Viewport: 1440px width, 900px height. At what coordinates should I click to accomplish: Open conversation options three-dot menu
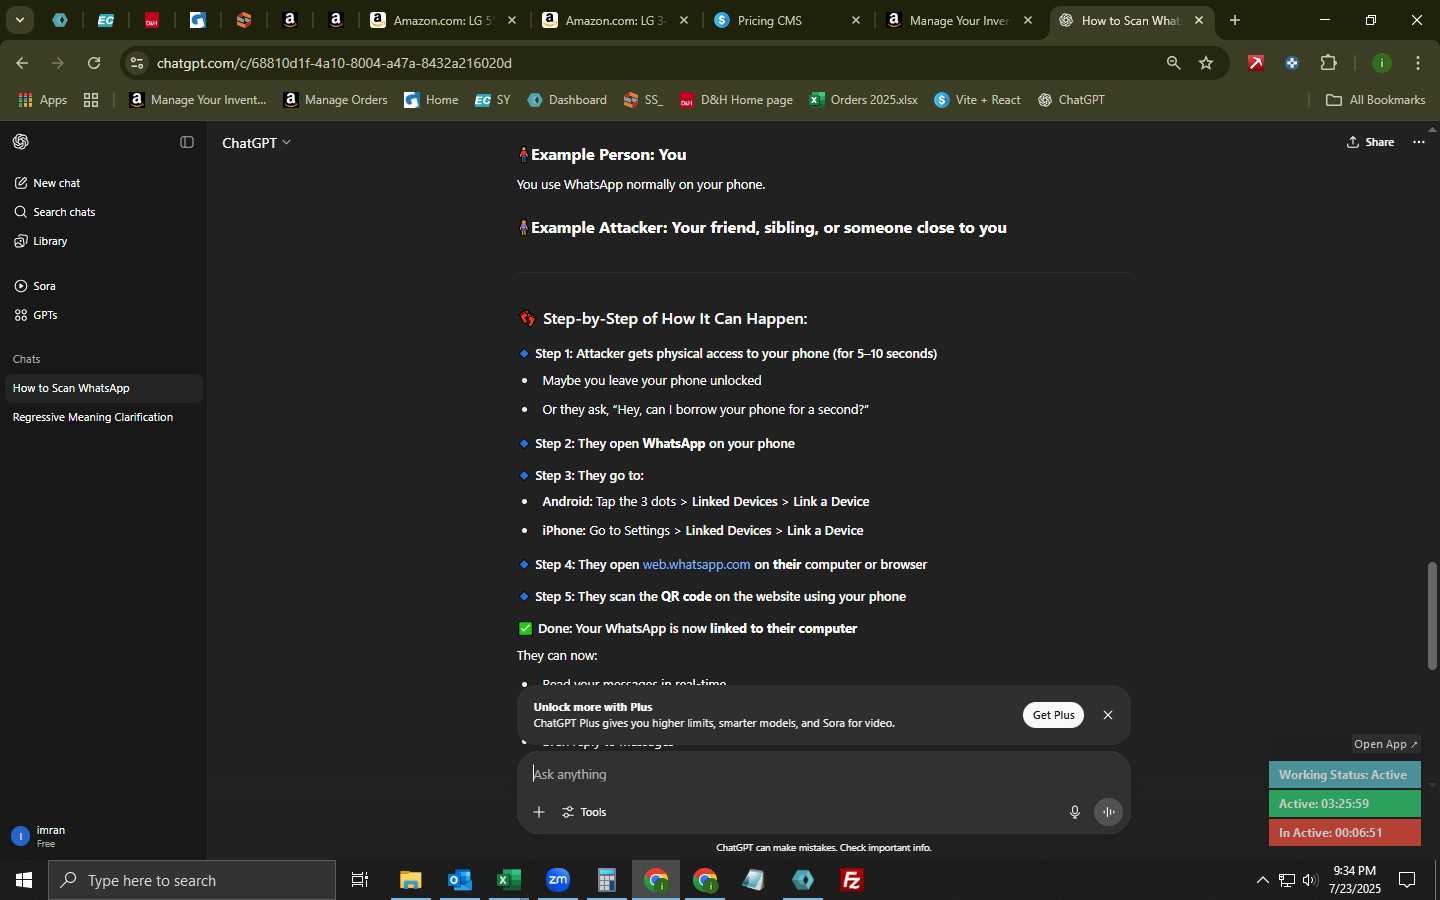(x=1419, y=142)
